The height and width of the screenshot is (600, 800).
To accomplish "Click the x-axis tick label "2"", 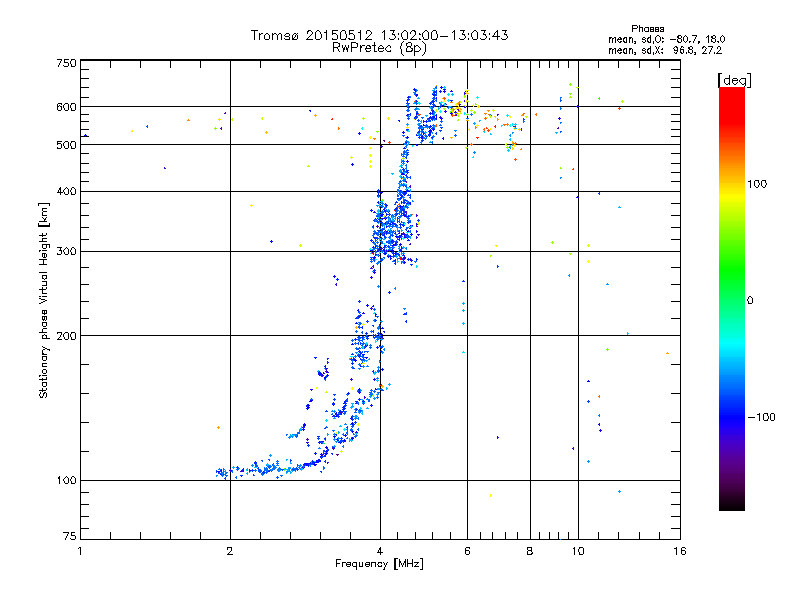I will click(x=230, y=551).
